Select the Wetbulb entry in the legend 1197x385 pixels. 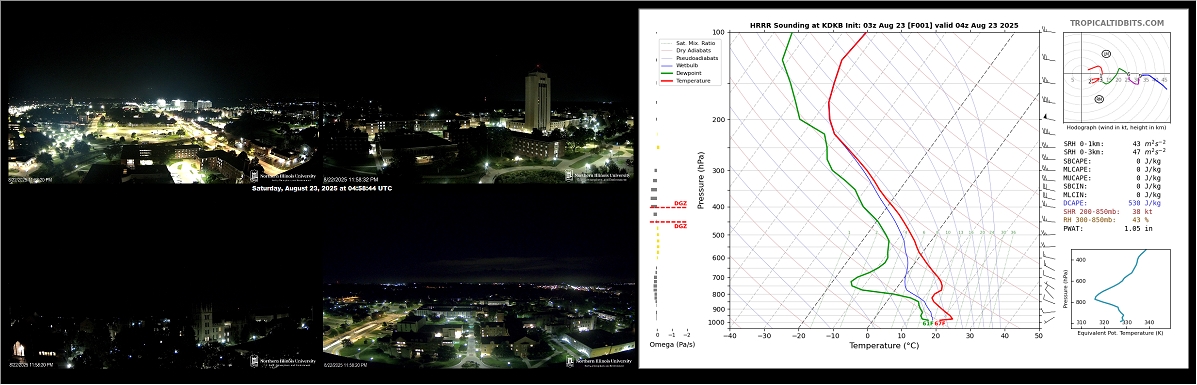point(683,66)
